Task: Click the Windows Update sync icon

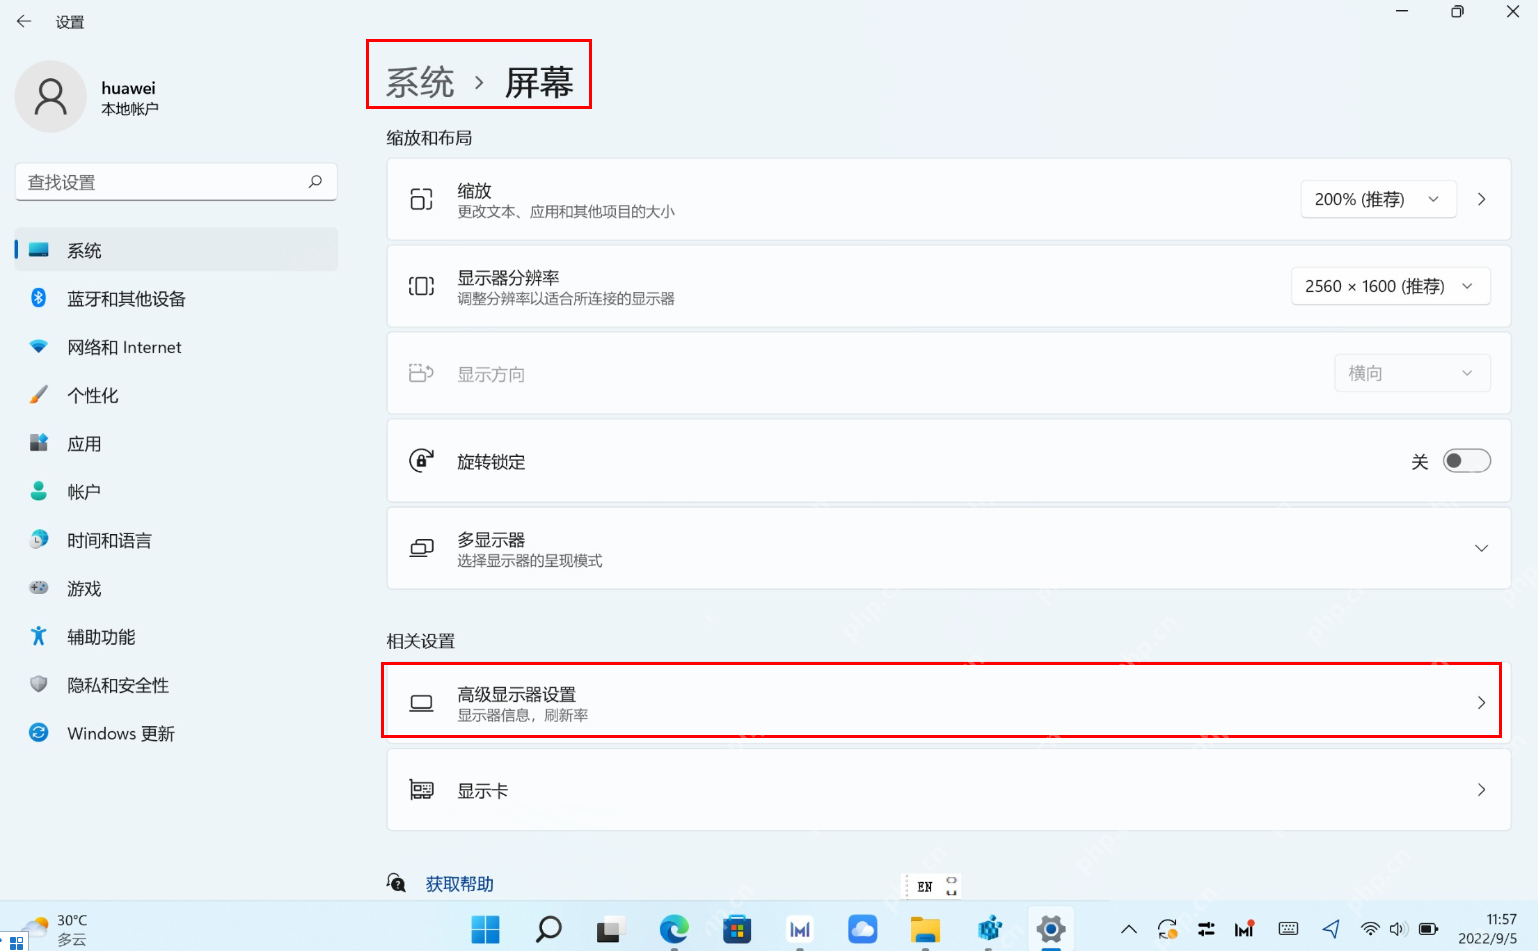Action: tap(39, 733)
